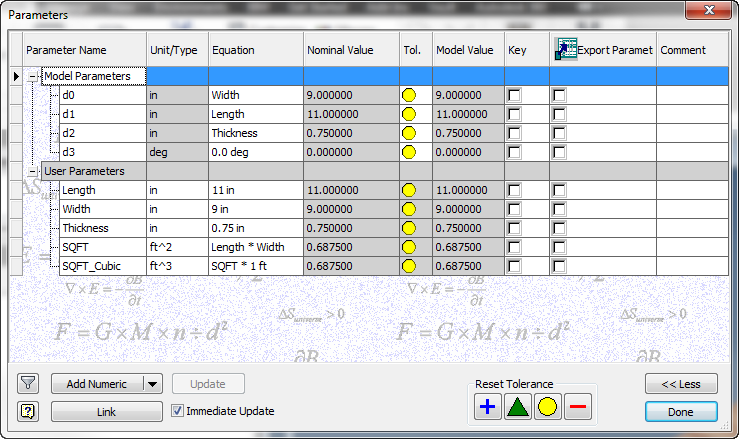The width and height of the screenshot is (739, 439).
Task: Click the ft^3 unit cell for SQFT_Cubic
Action: [178, 266]
